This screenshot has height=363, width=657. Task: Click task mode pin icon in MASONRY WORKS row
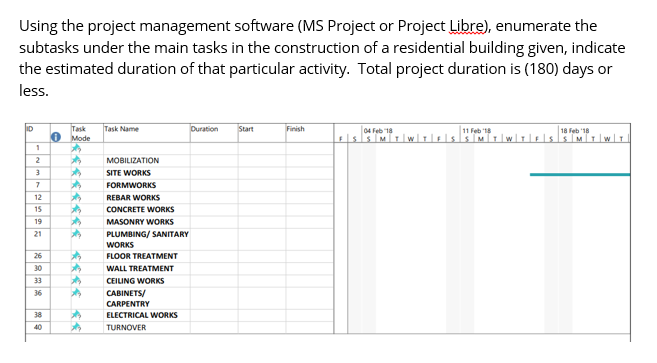76,221
